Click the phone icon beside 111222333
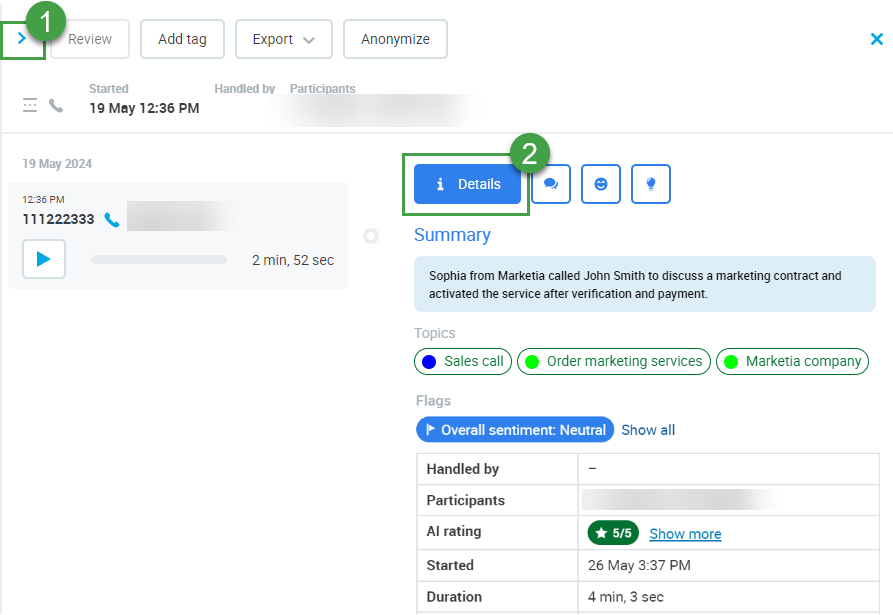Screen dimensions: 893x615 click(x=111, y=220)
